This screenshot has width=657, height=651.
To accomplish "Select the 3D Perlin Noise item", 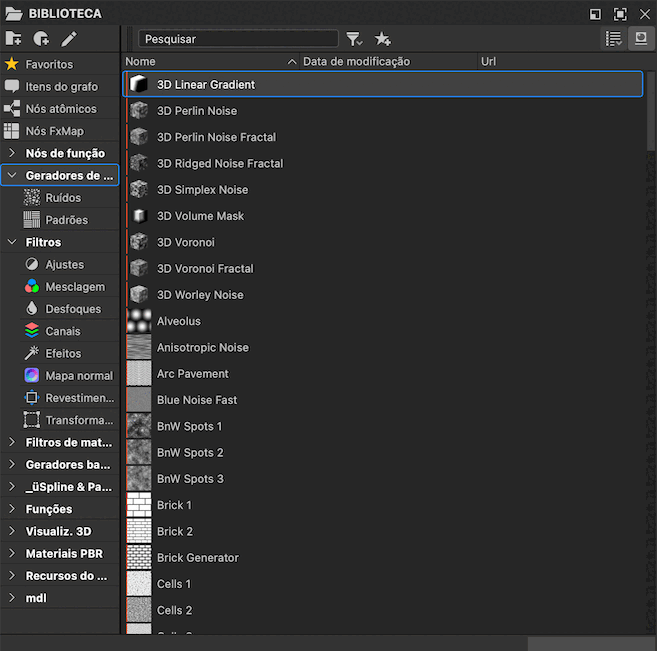I will point(197,111).
